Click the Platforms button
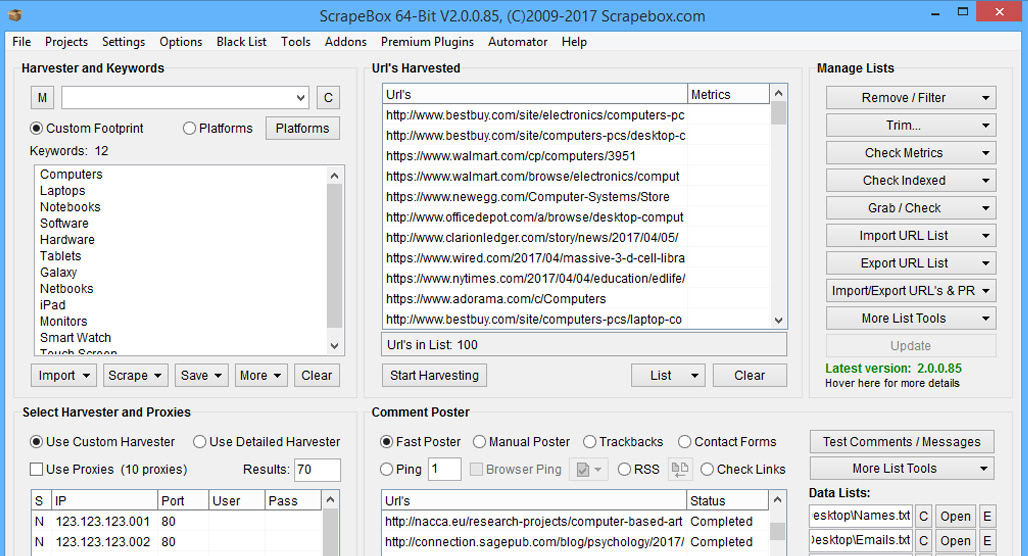Image resolution: width=1028 pixels, height=556 pixels. pos(302,129)
